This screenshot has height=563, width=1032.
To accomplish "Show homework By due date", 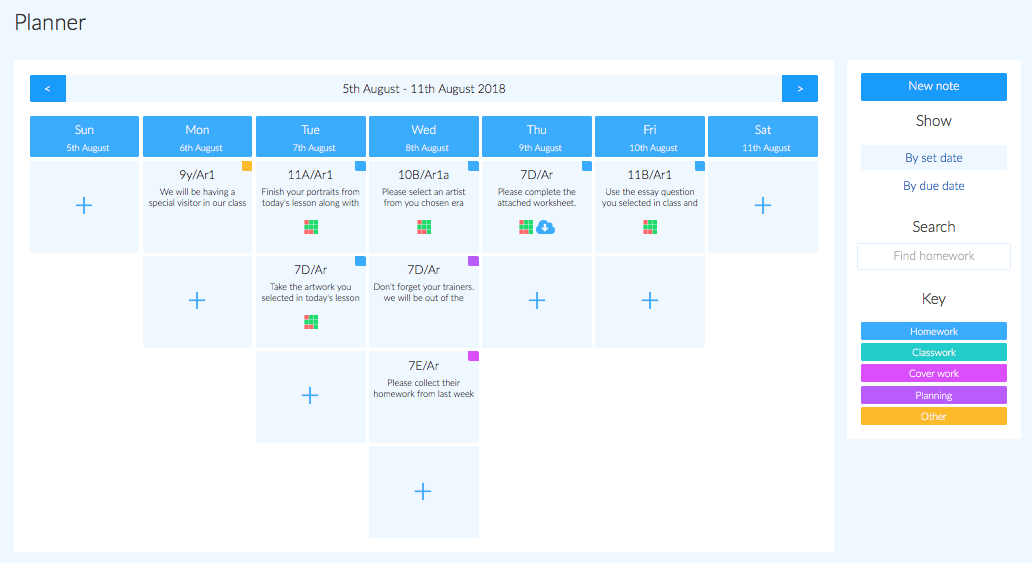I will pyautogui.click(x=933, y=186).
